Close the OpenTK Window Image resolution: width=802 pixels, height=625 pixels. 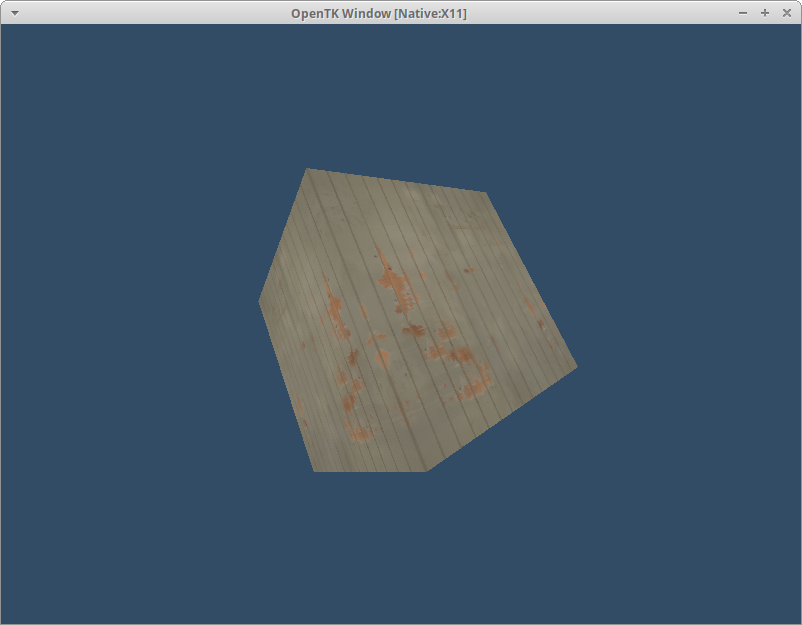tap(787, 13)
